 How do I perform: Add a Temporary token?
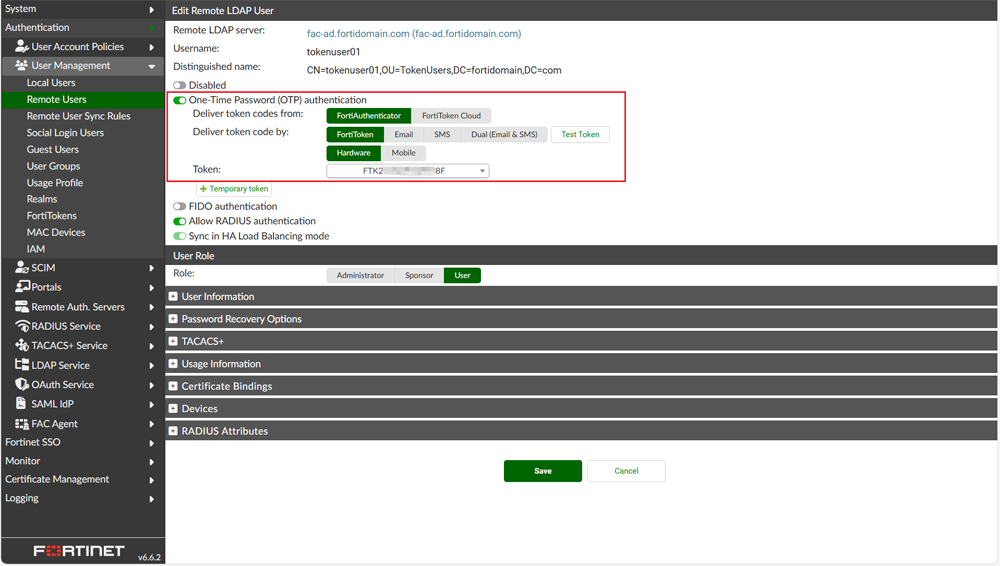(234, 189)
